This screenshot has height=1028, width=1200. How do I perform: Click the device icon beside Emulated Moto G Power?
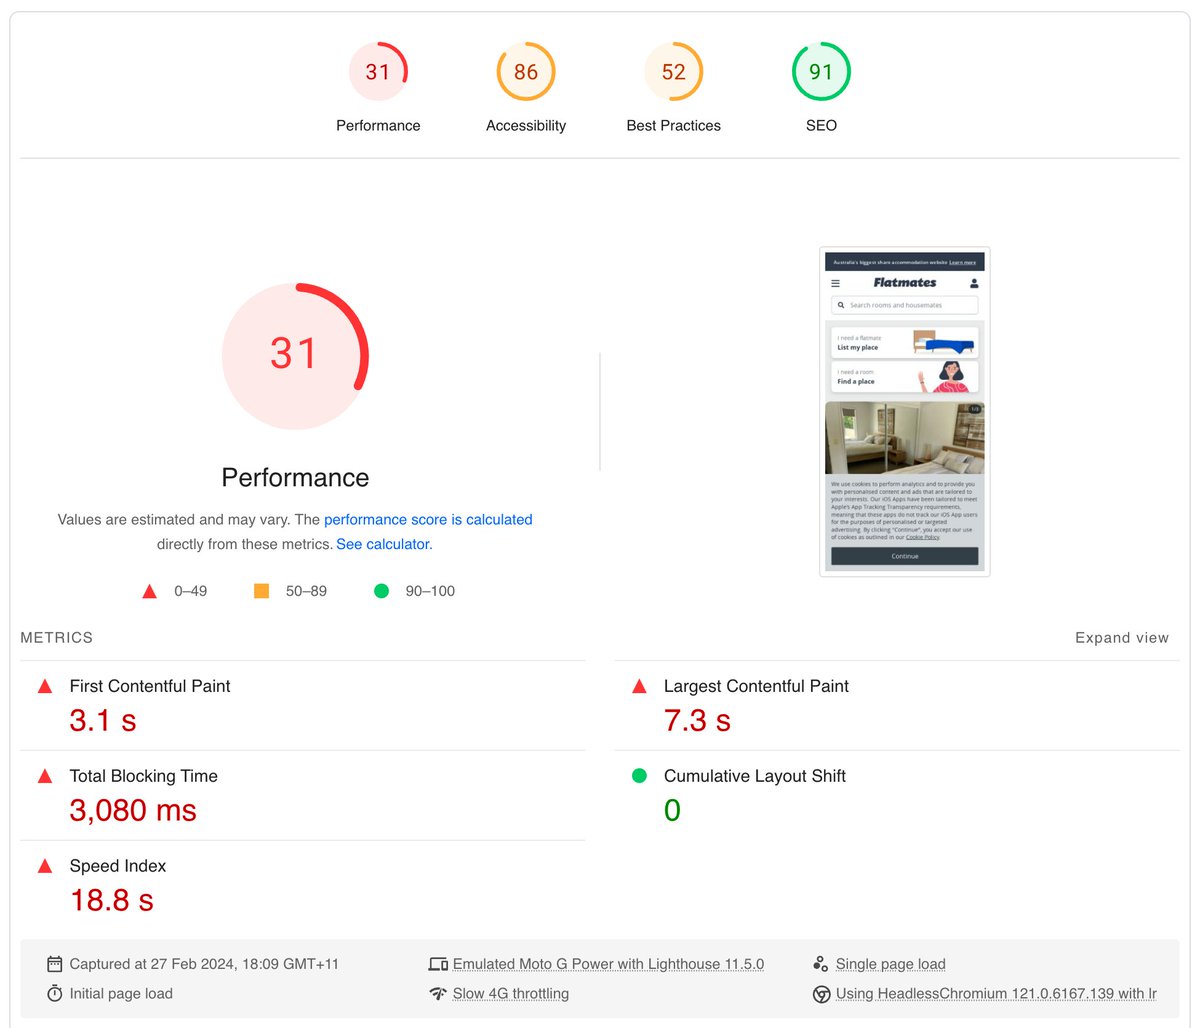point(438,964)
